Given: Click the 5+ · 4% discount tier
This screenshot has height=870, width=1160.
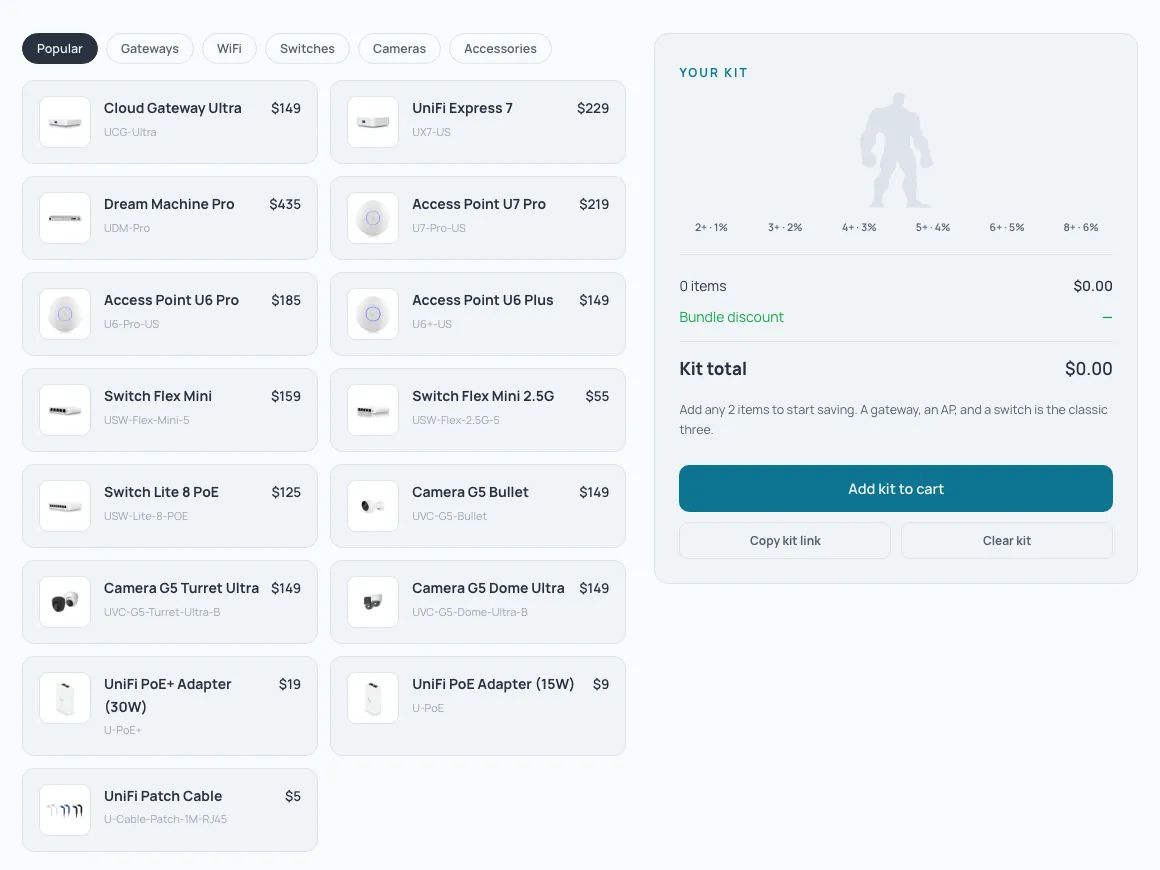Looking at the screenshot, I should pyautogui.click(x=933, y=228).
